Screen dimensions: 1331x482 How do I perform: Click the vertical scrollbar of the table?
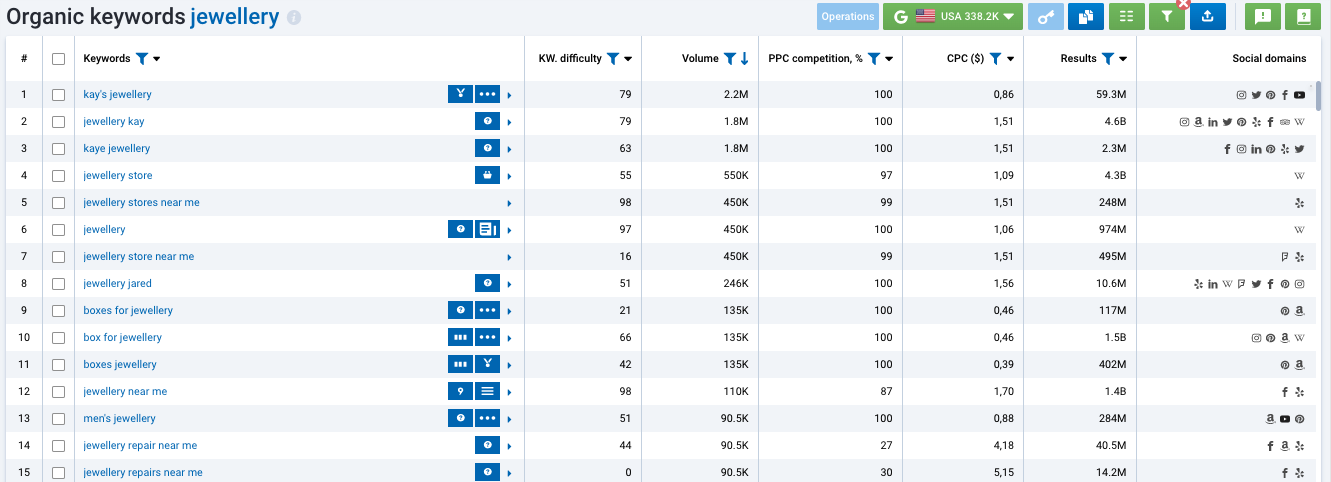point(1319,95)
